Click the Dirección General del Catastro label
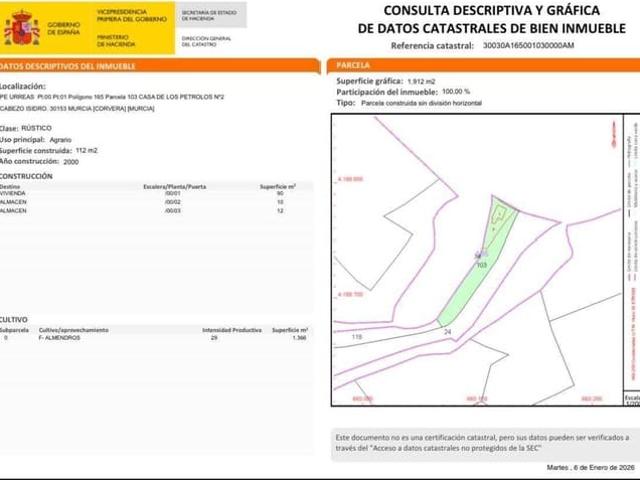 198,41
